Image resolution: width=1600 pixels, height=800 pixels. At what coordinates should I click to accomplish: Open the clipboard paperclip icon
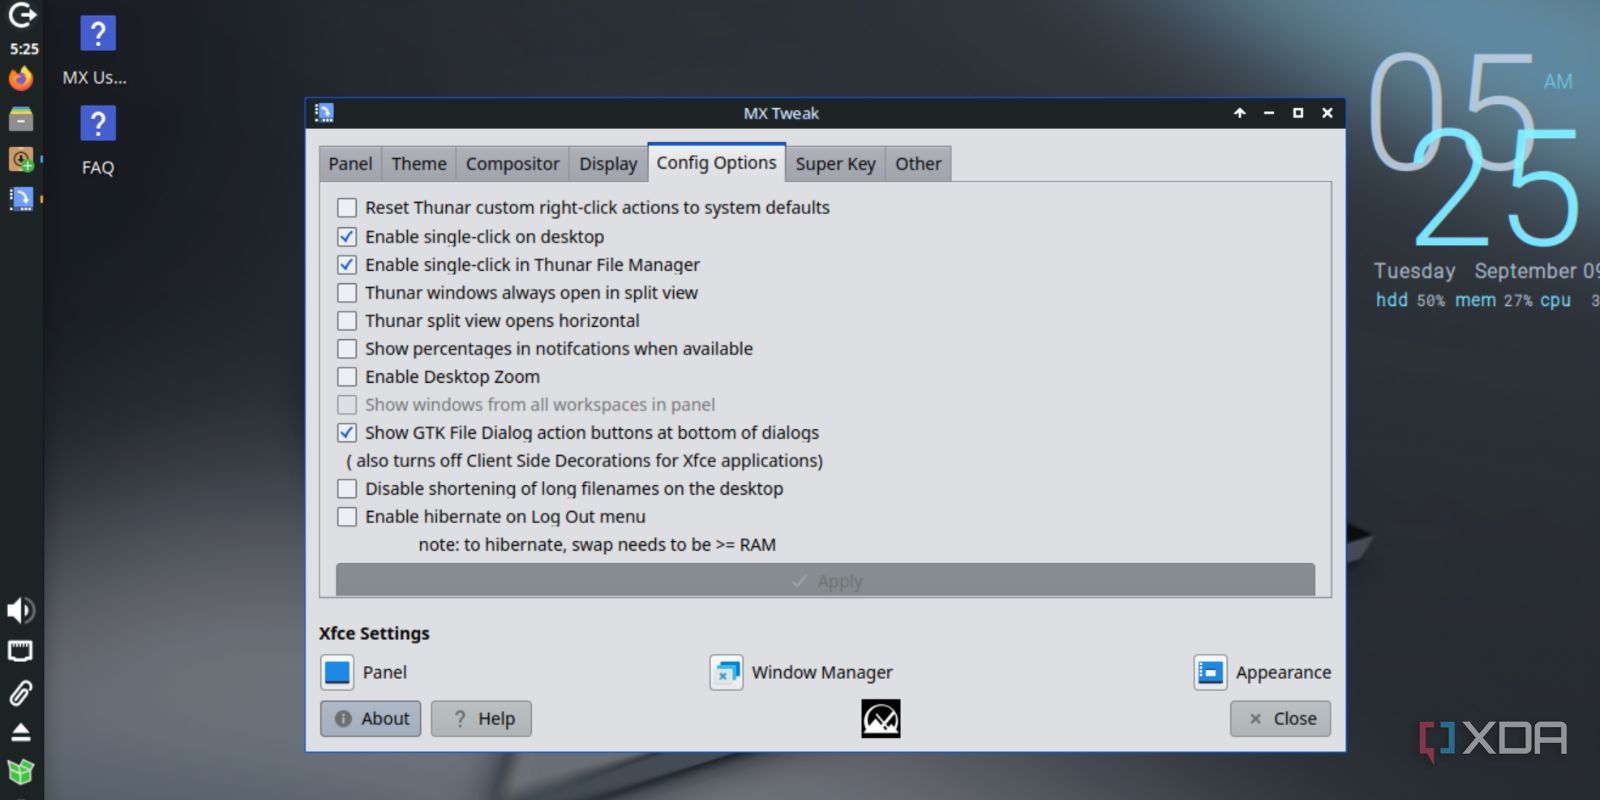pos(21,692)
